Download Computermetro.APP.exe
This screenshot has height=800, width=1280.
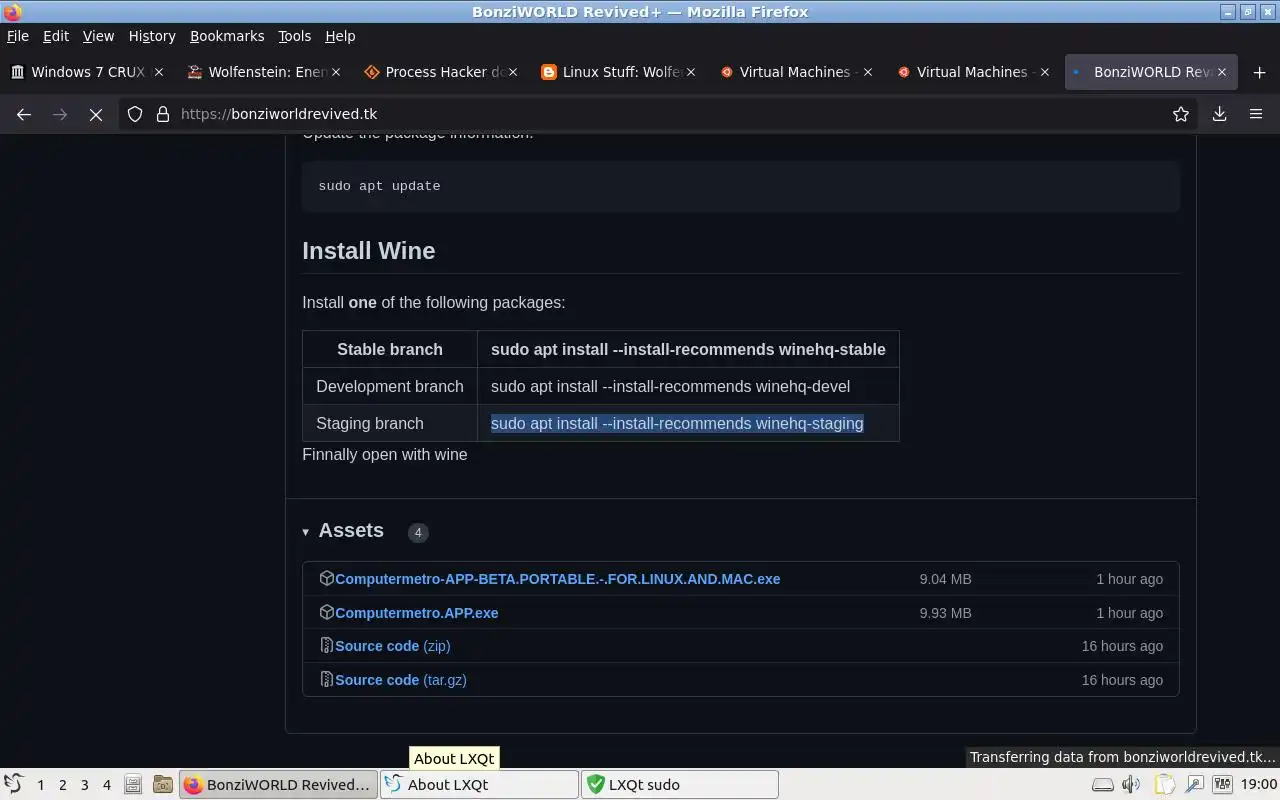[x=416, y=613]
